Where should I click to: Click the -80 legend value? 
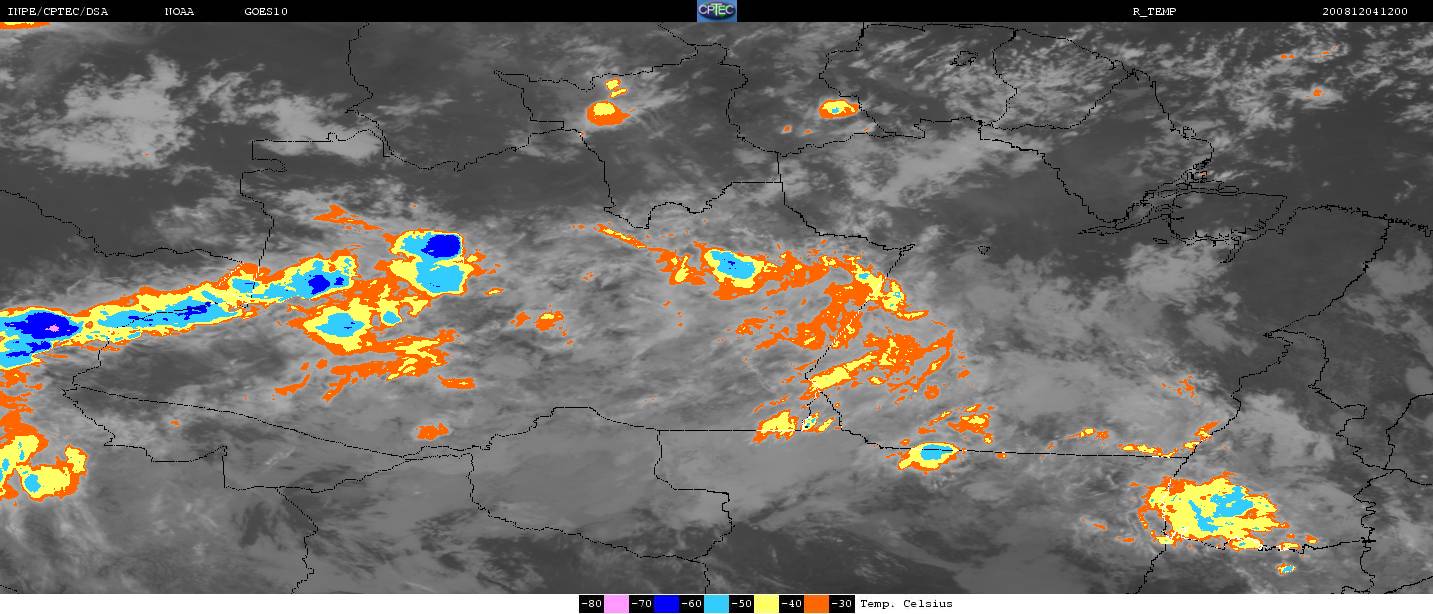point(592,604)
